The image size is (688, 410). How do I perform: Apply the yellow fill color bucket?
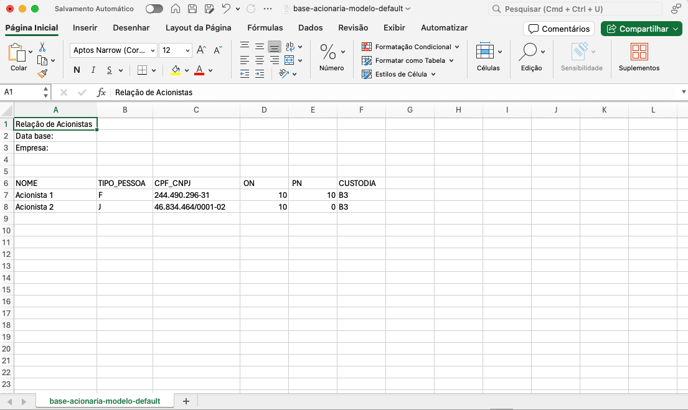tap(176, 70)
